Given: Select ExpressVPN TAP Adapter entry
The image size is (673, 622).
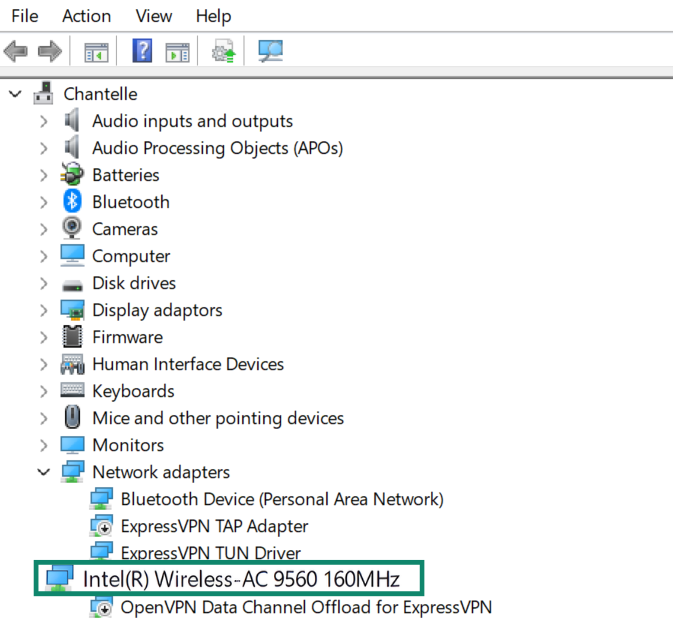Looking at the screenshot, I should (x=214, y=527).
